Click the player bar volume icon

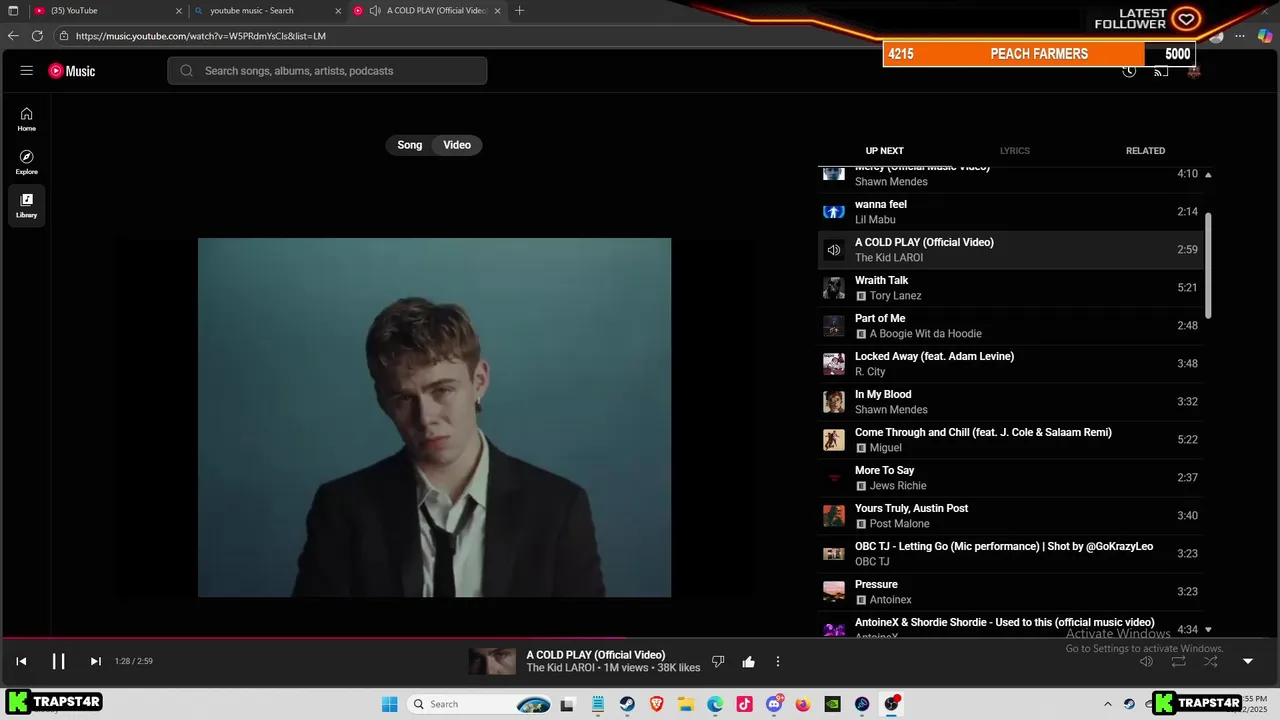click(x=1146, y=661)
